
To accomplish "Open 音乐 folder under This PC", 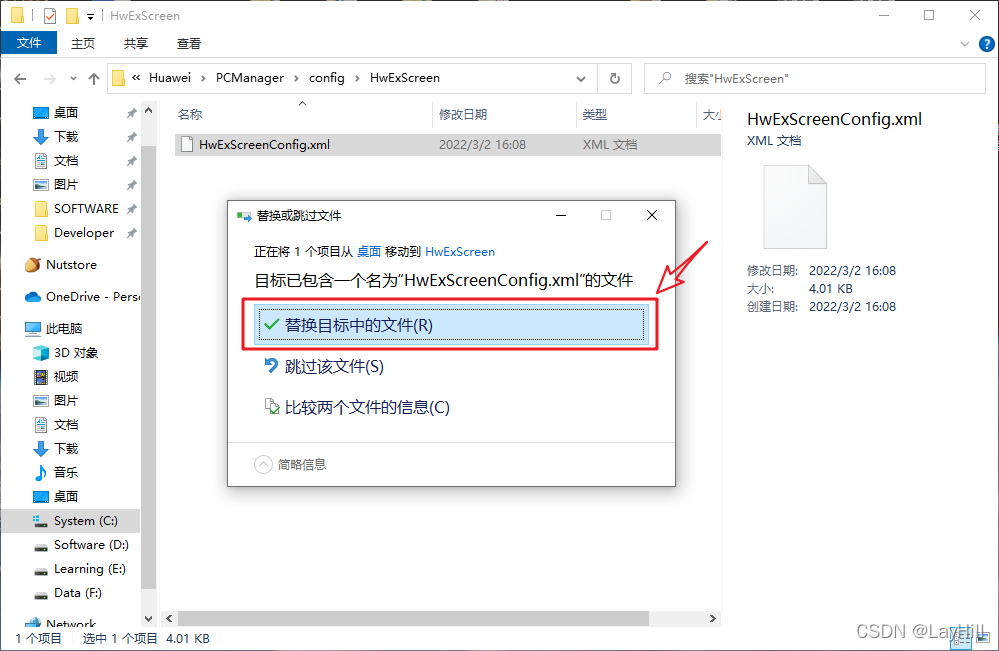I will click(x=66, y=473).
